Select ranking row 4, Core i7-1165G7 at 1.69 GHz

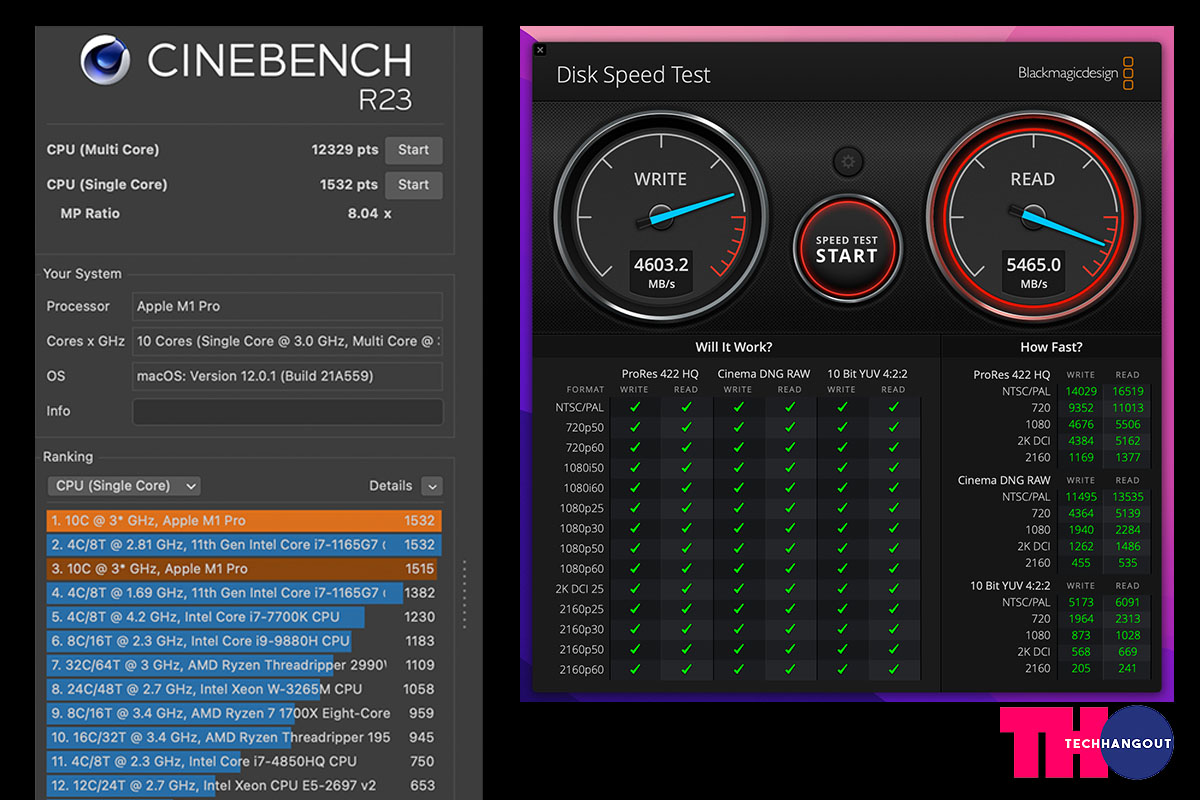pos(244,593)
